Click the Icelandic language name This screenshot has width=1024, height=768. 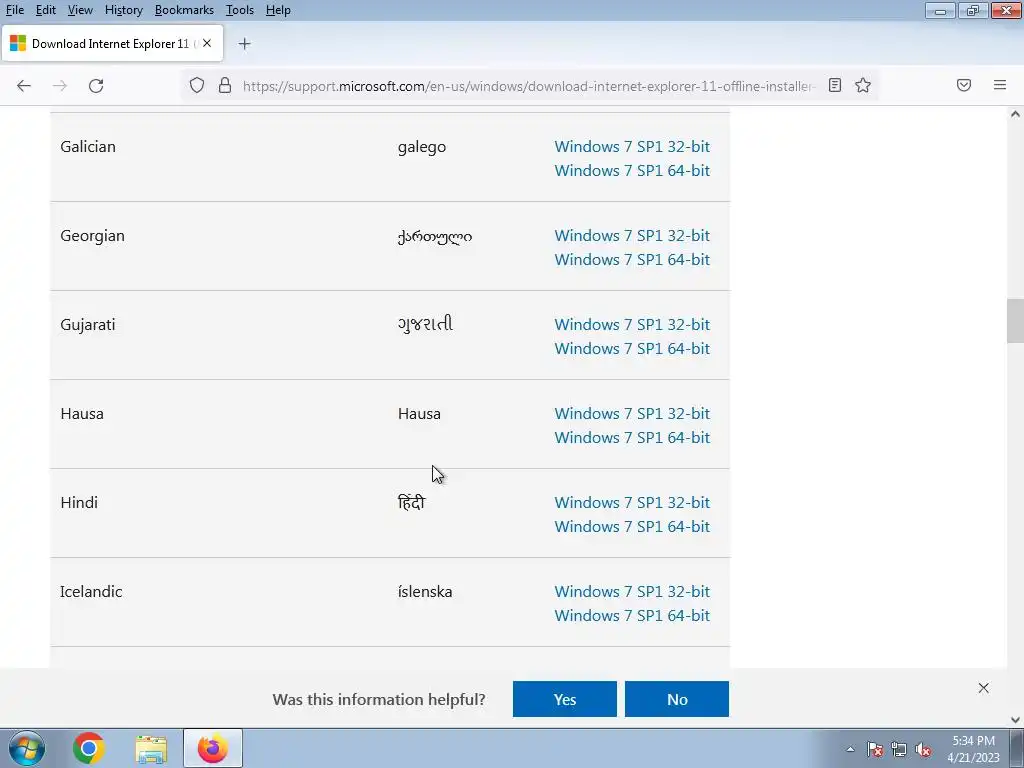(91, 592)
